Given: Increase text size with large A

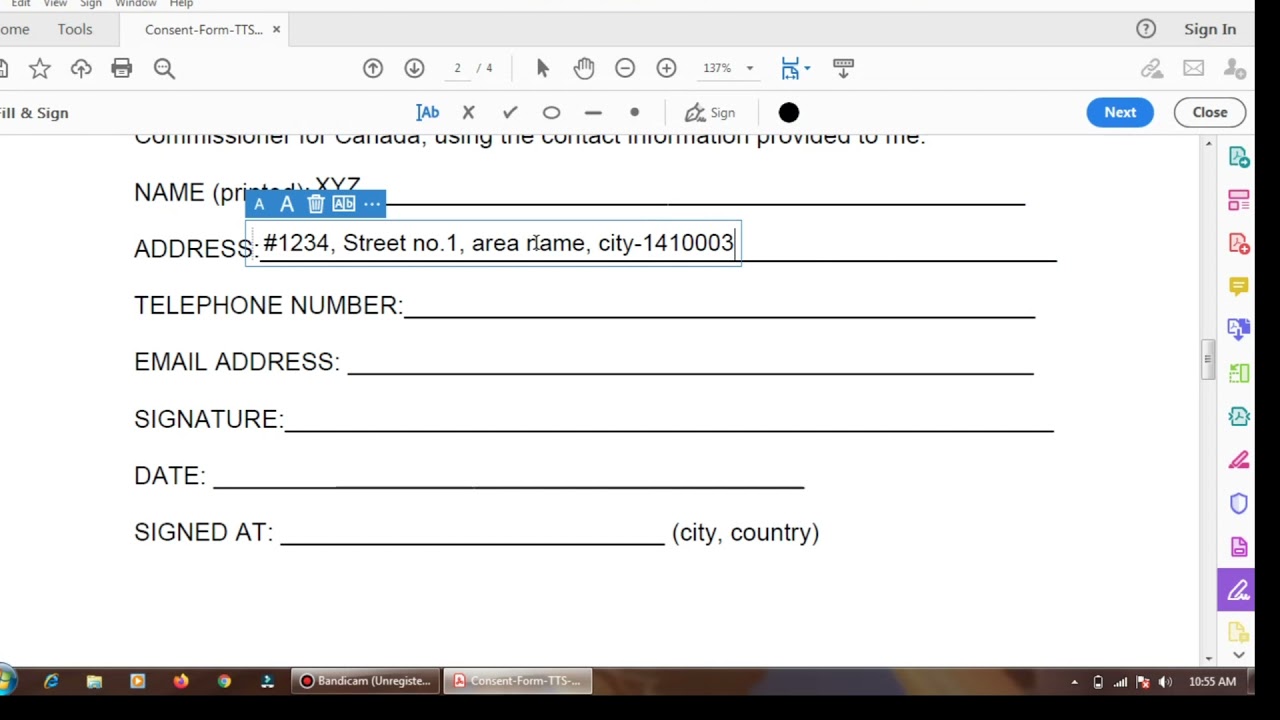Looking at the screenshot, I should [x=287, y=204].
